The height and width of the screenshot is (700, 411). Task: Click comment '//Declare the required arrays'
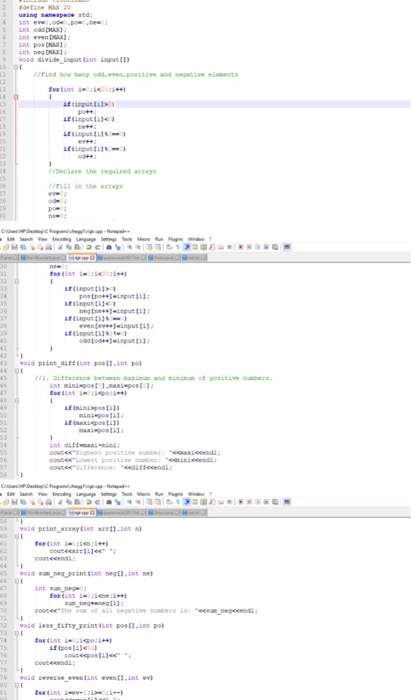pyautogui.click(x=103, y=171)
